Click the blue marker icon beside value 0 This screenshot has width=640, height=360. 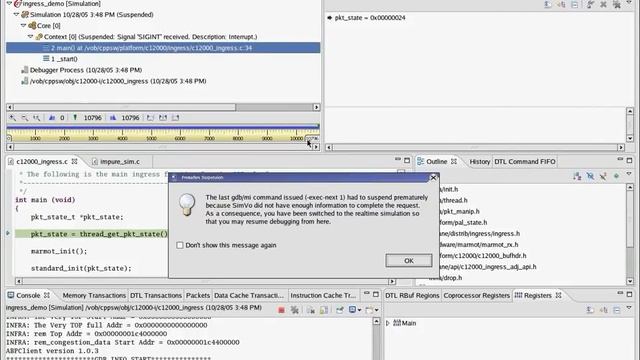52,118
